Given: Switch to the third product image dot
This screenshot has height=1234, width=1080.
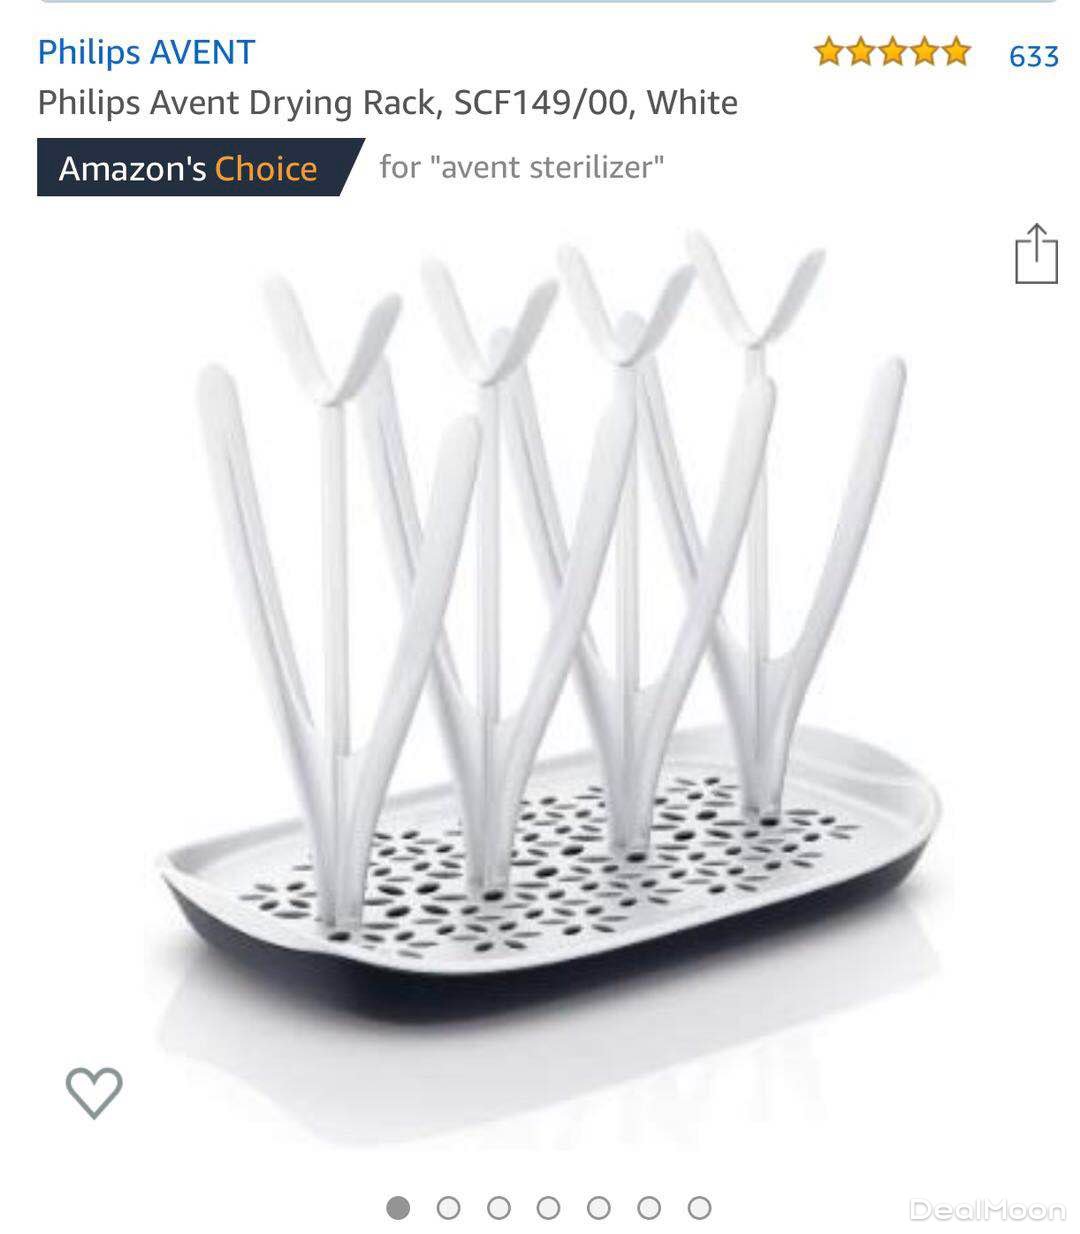Looking at the screenshot, I should 499,1208.
